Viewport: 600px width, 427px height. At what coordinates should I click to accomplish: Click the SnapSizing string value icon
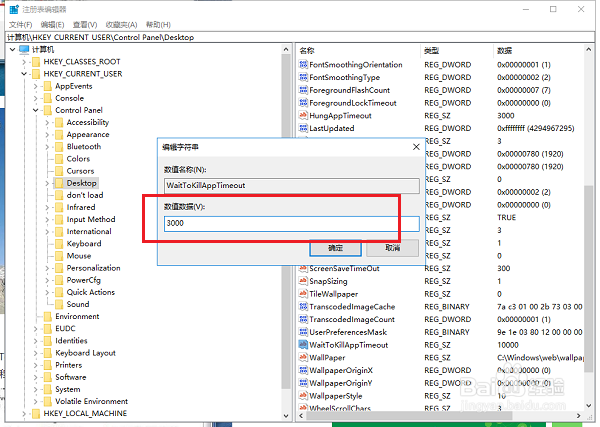pyautogui.click(x=303, y=281)
